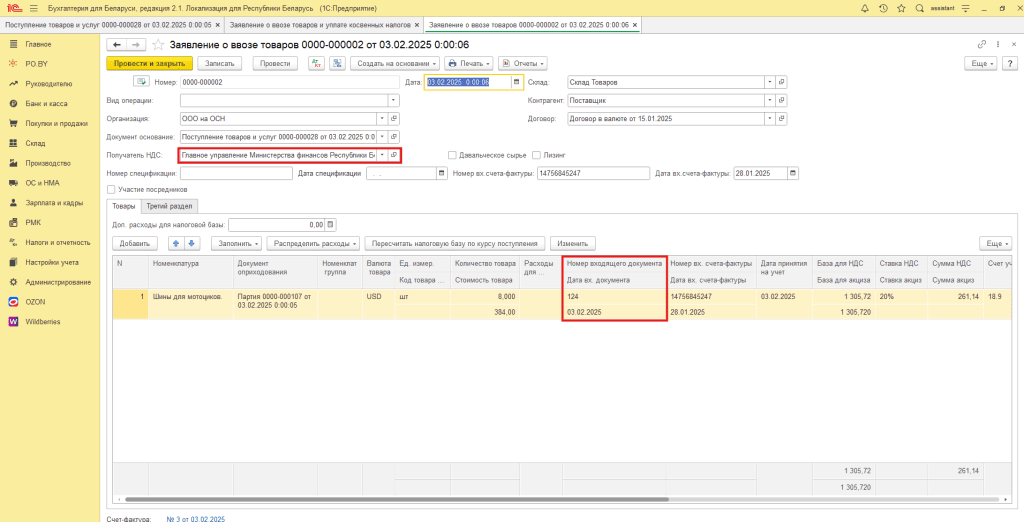Image resolution: width=1024 pixels, height=522 pixels.
Task: Move row up with blue arrow
Action: click(x=175, y=243)
